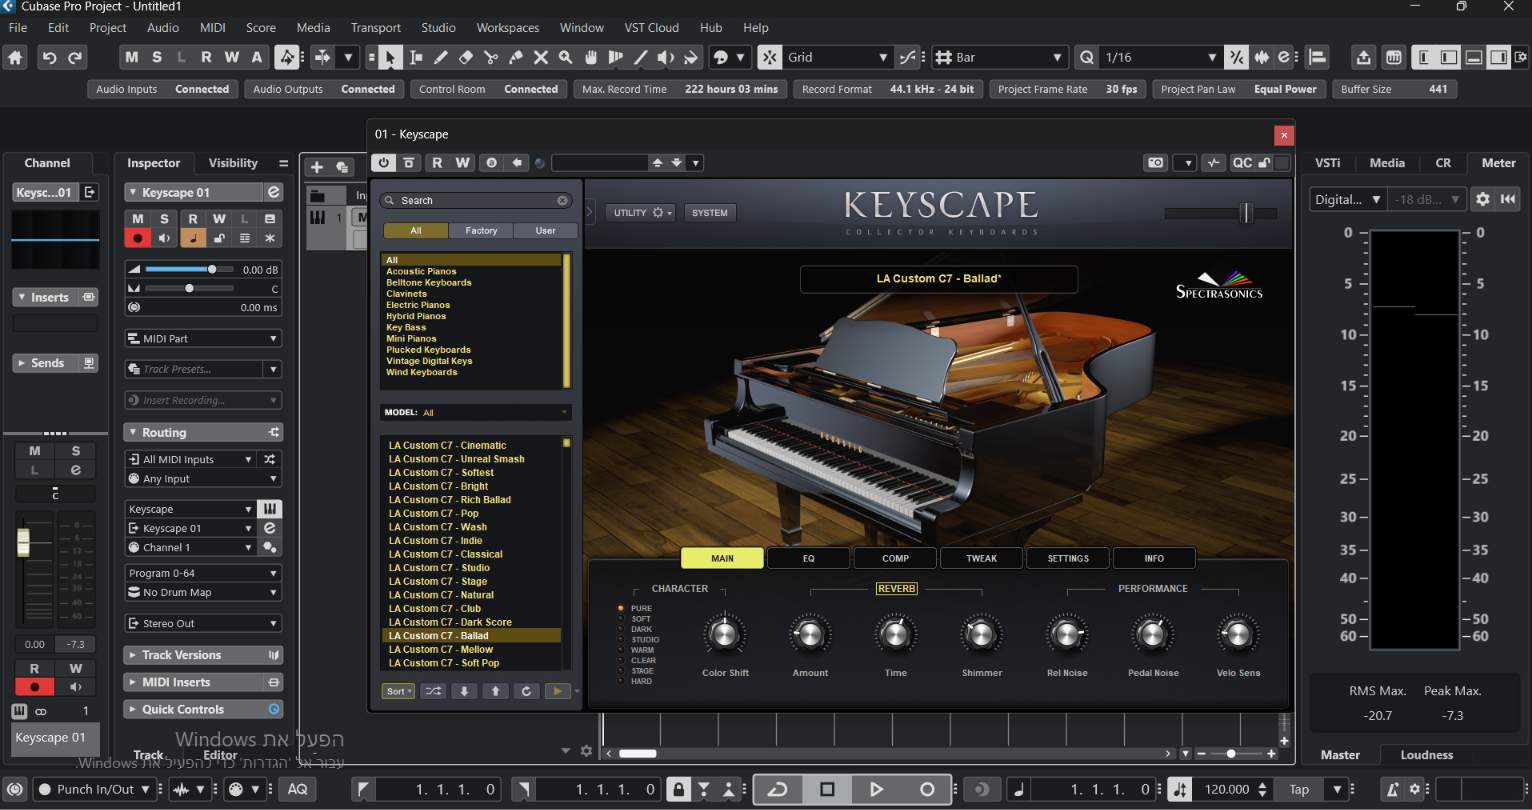
Task: Select the Zoom magnifier tool
Action: (566, 58)
